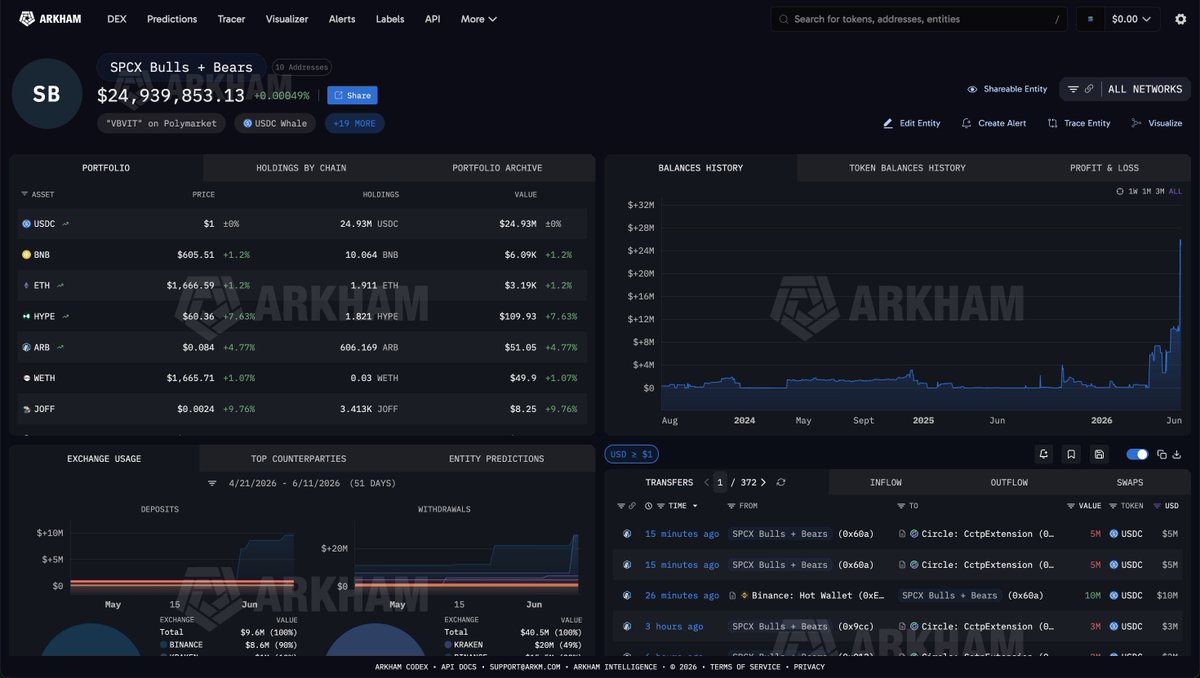Open the ALL NETWORKS filter selector

1125,89
